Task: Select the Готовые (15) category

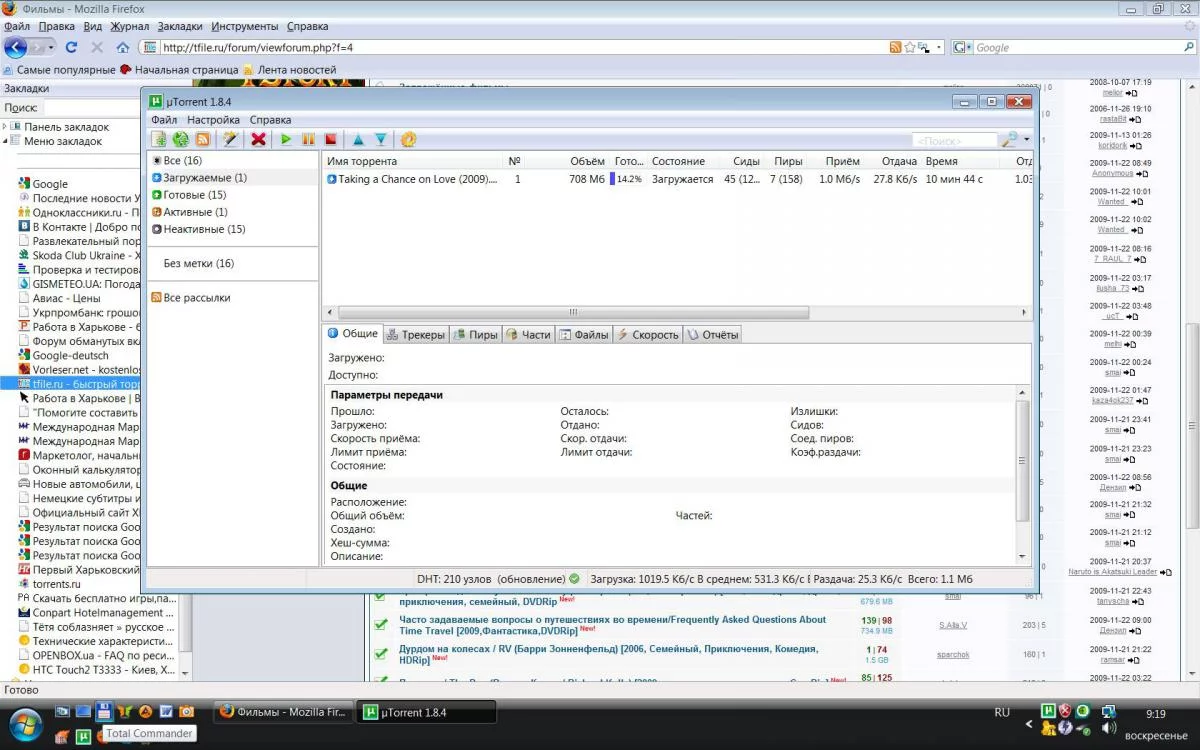Action: pos(194,195)
